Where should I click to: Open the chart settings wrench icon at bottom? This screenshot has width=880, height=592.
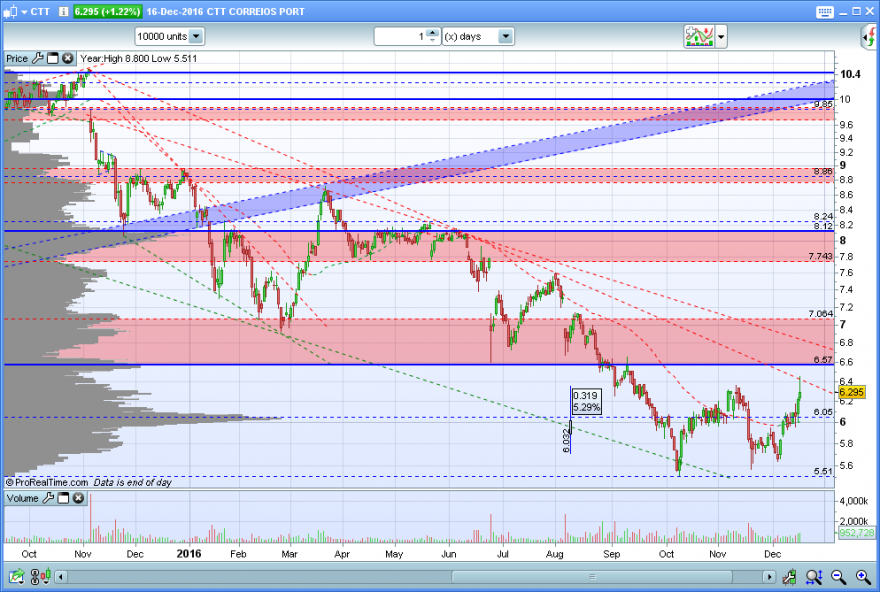pos(789,576)
